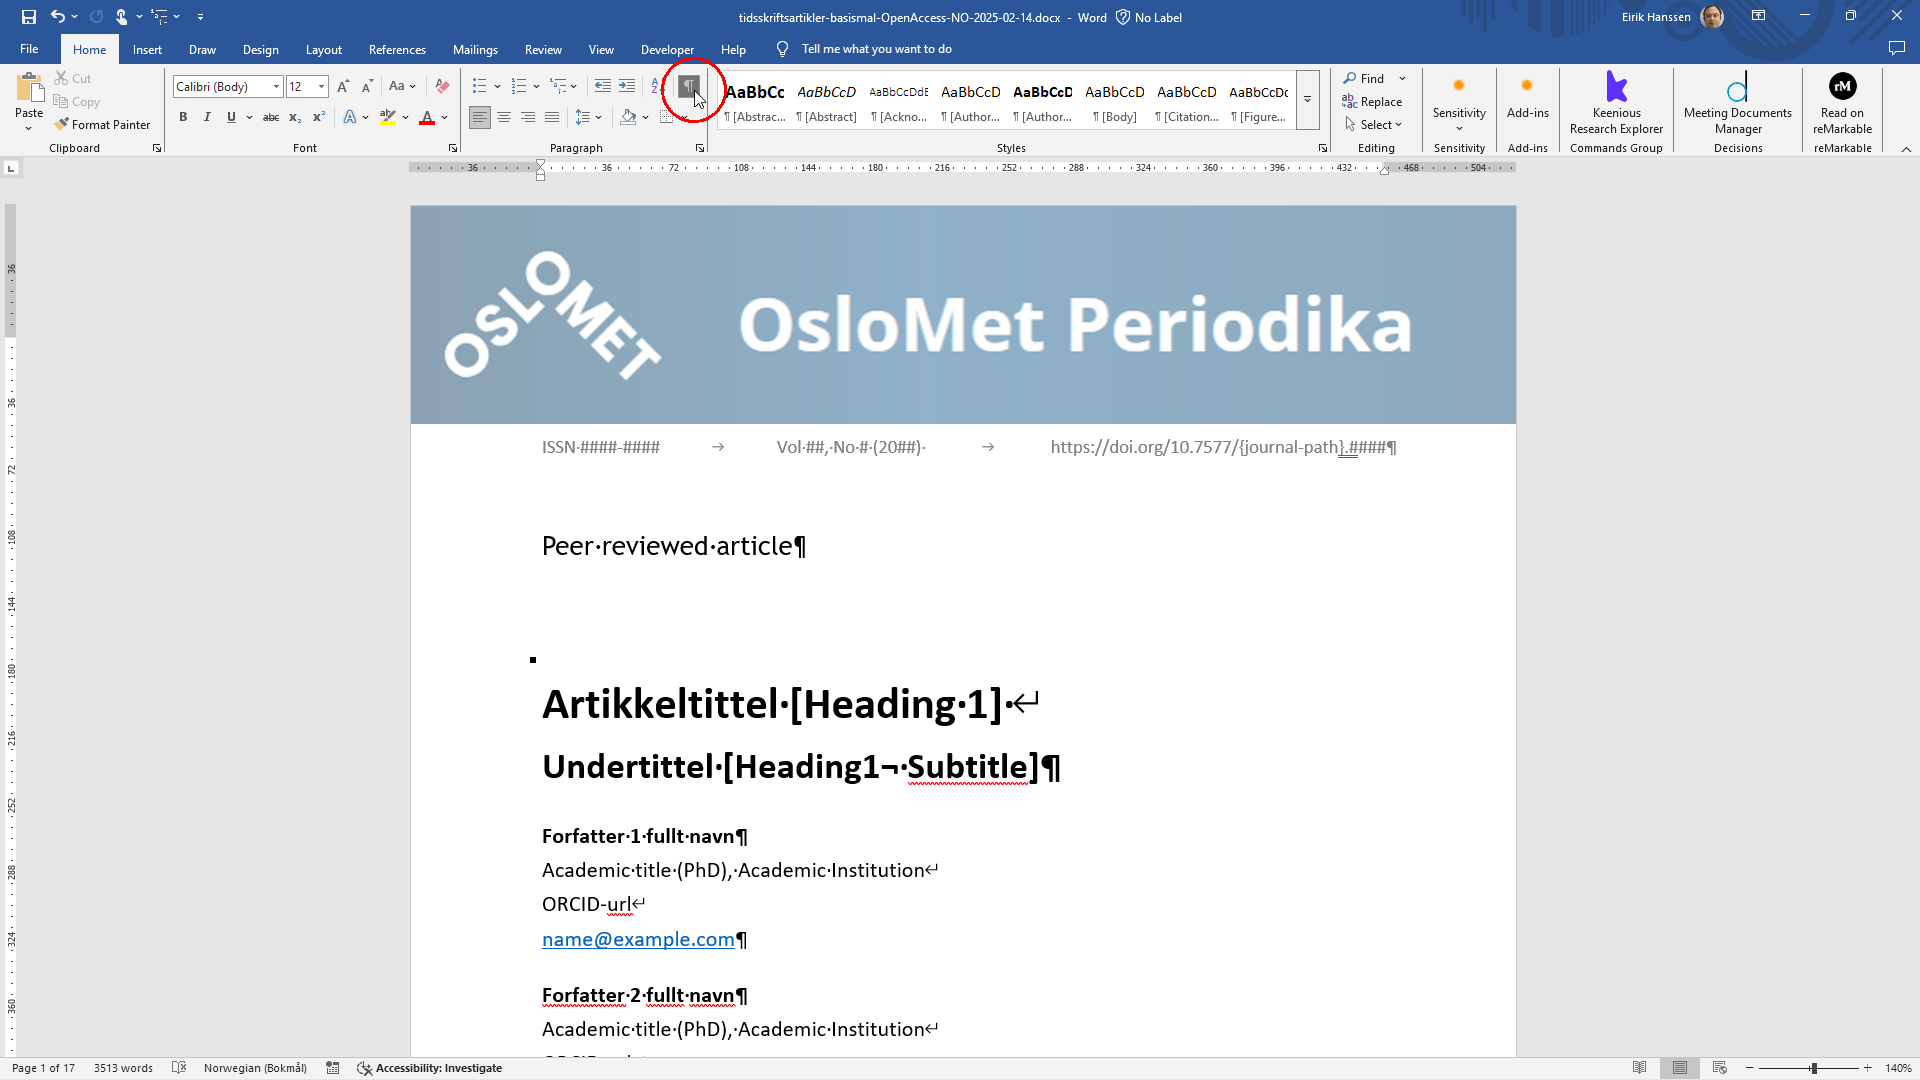
Task: Open the Font Color dropdown arrow
Action: click(x=445, y=118)
